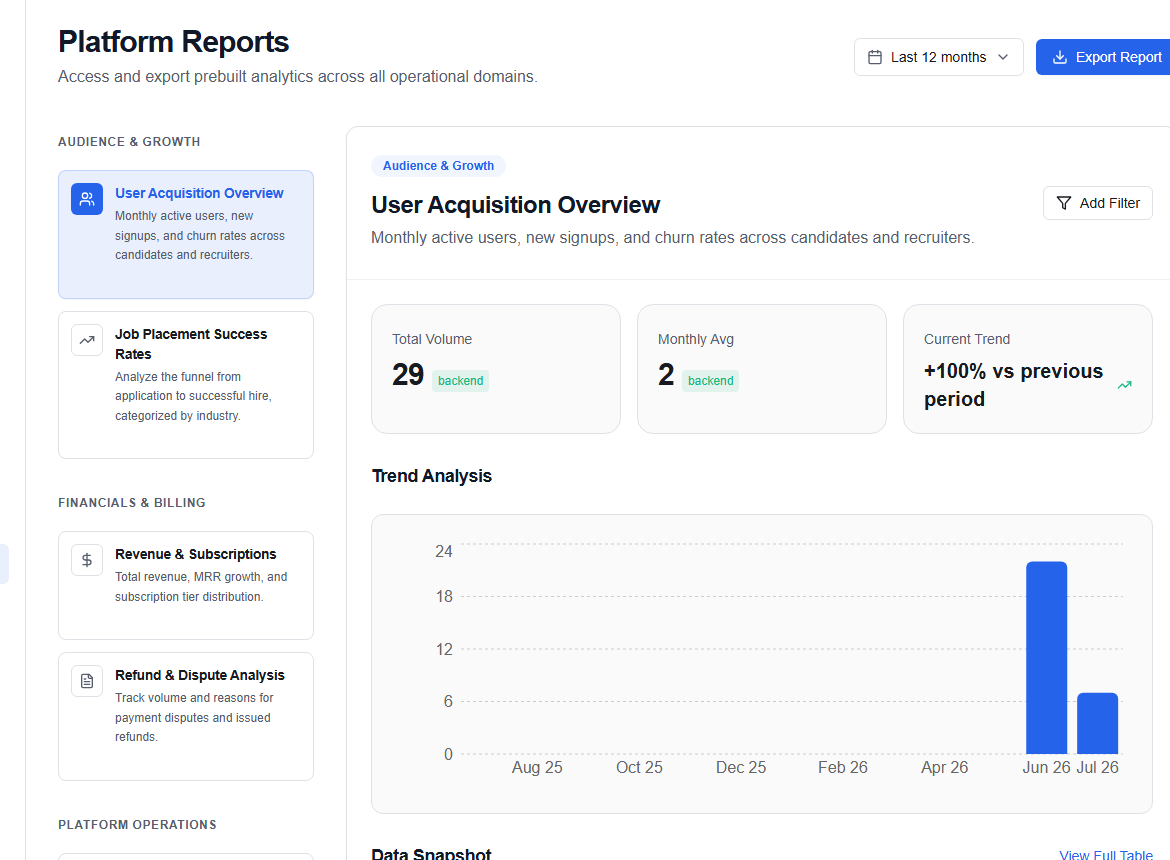Click the Apr 26 axis label
This screenshot has width=1170, height=860.
(x=945, y=768)
